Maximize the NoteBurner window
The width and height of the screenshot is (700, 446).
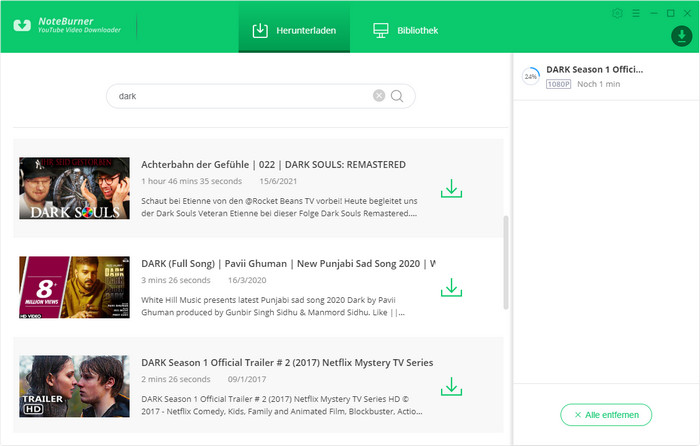click(x=671, y=13)
